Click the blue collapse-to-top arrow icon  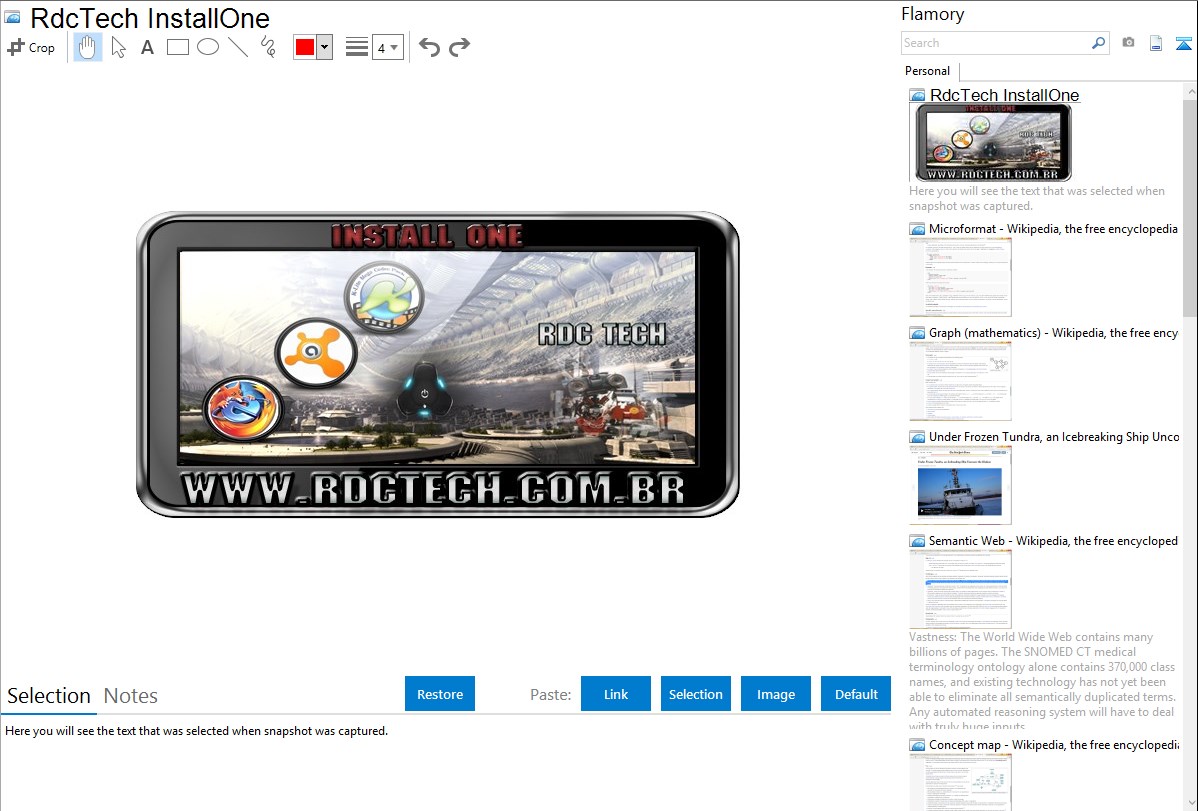pos(1184,43)
